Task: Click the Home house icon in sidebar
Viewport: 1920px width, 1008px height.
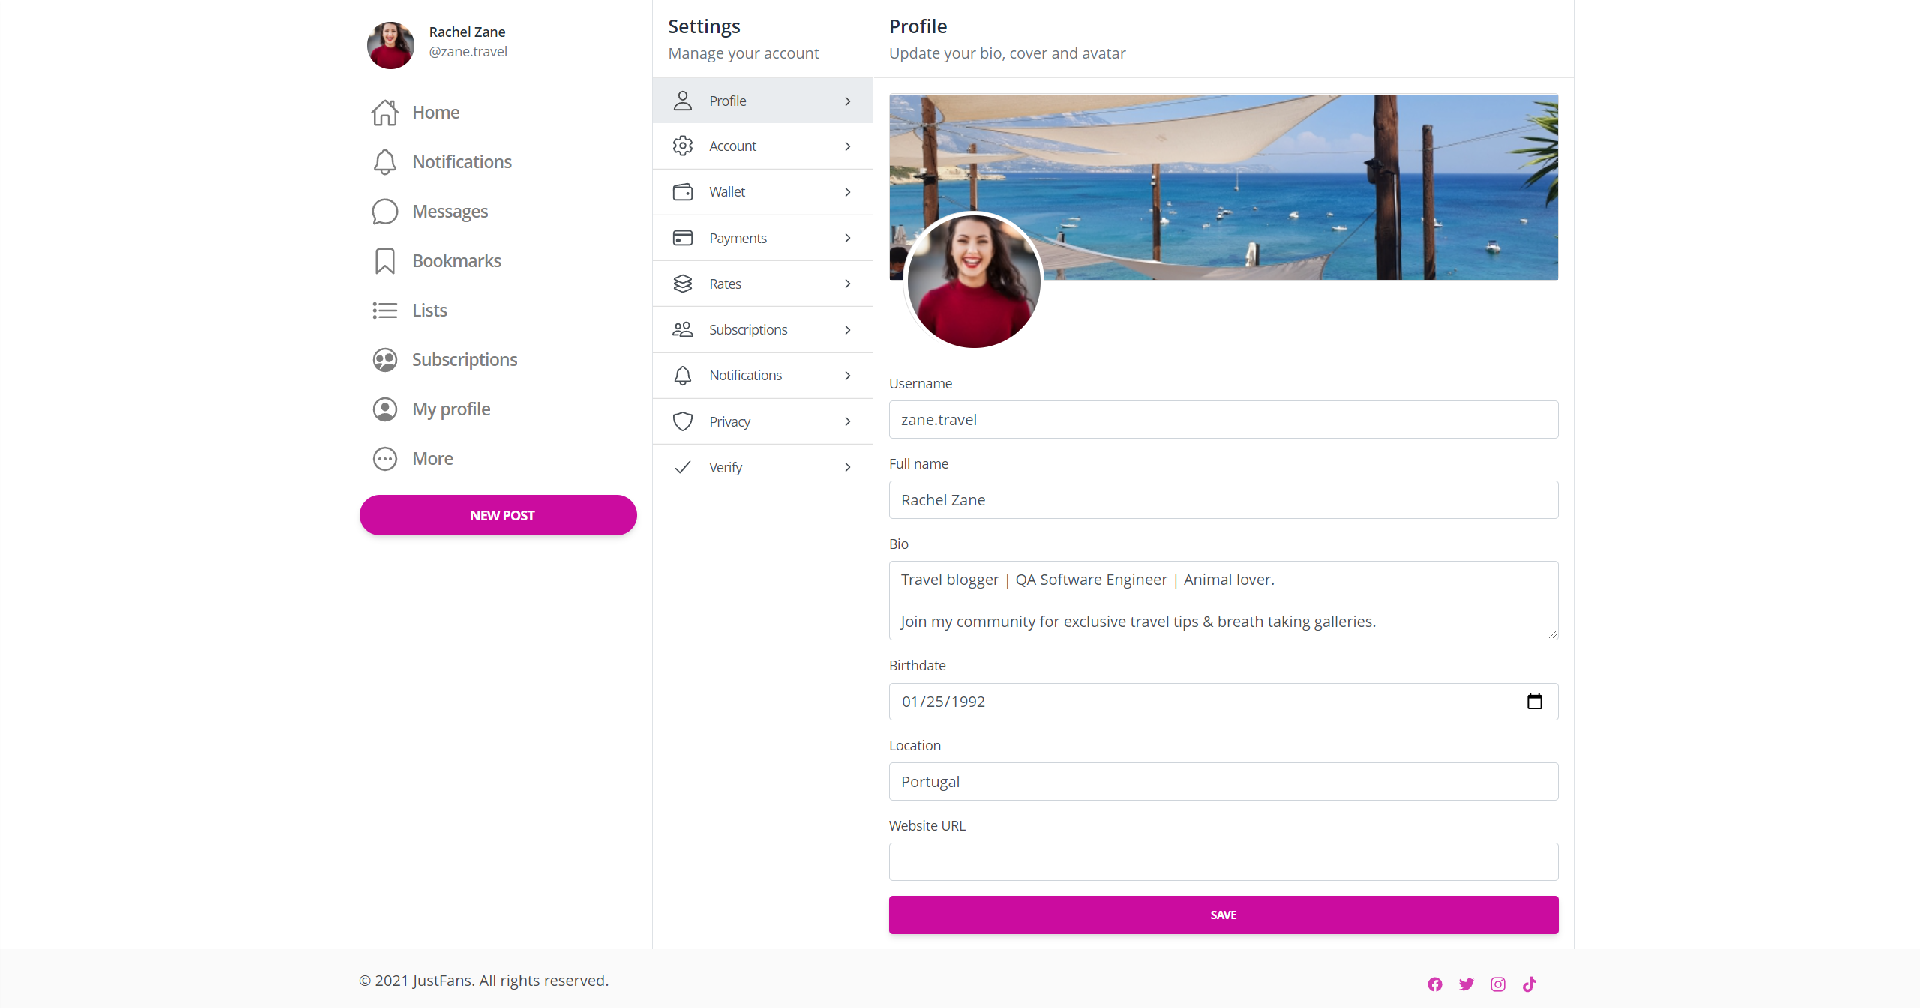Action: [x=385, y=113]
